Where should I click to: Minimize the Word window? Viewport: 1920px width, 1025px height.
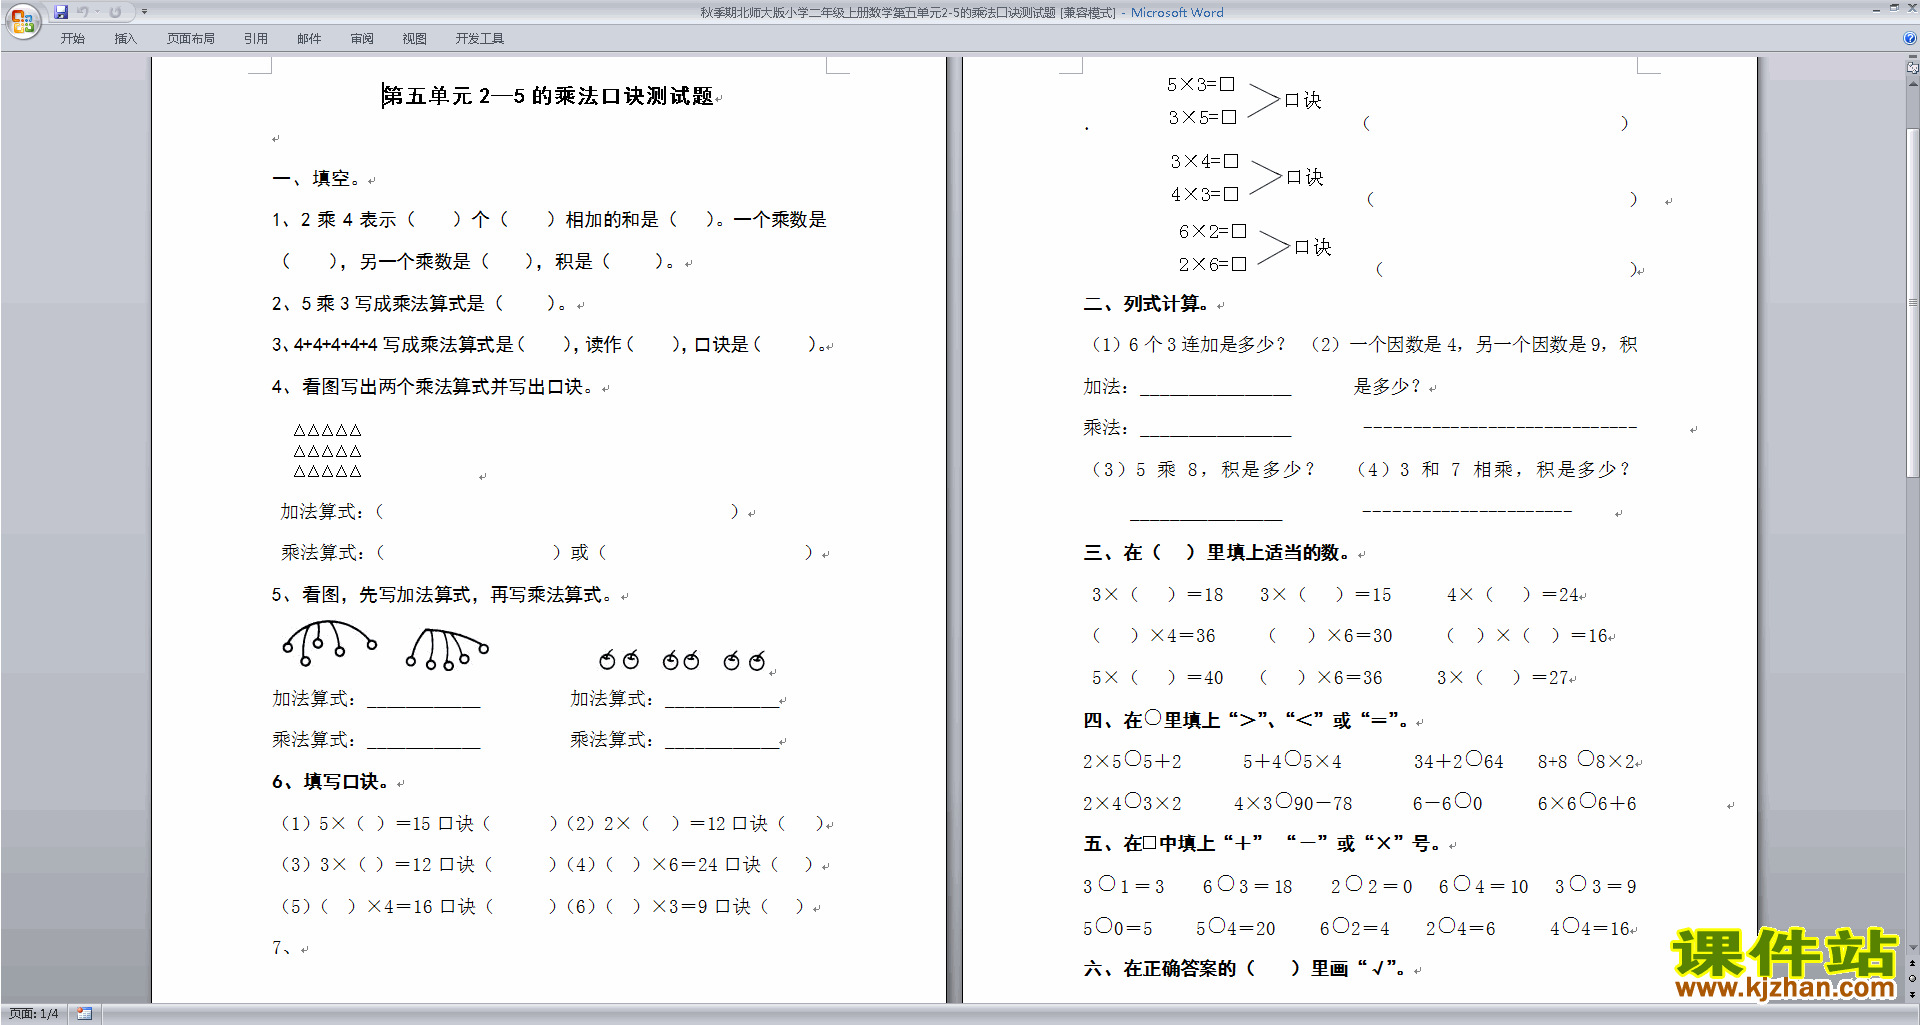[1876, 9]
